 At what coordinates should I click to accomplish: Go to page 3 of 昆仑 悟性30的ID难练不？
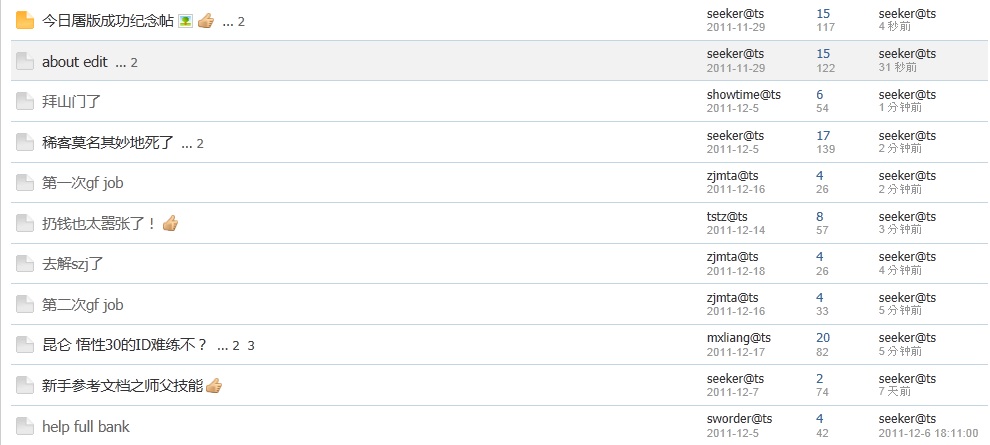coord(251,346)
